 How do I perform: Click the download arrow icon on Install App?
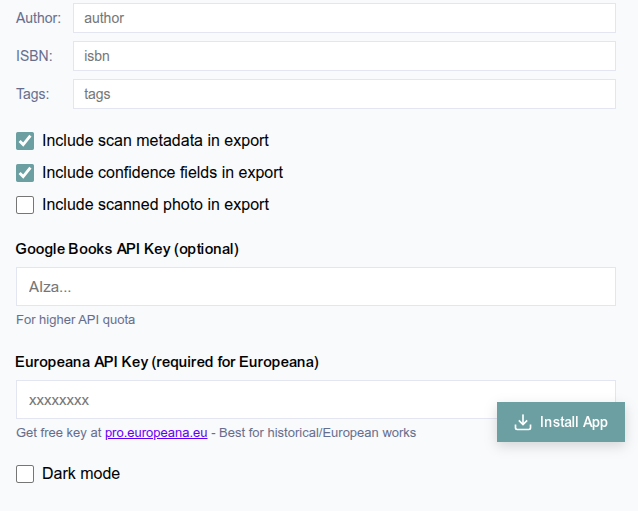tap(523, 422)
